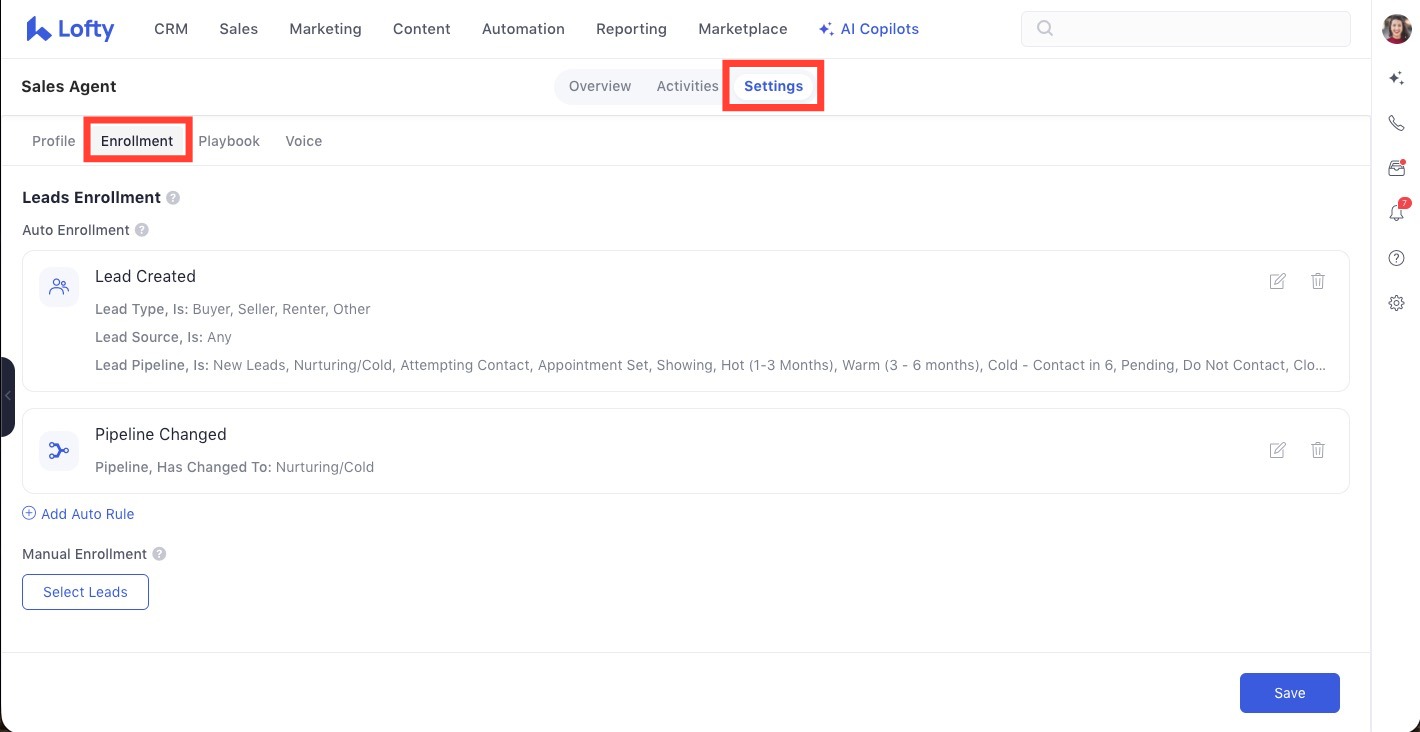Open the Marketing menu
Image resolution: width=1420 pixels, height=732 pixels.
pos(325,28)
